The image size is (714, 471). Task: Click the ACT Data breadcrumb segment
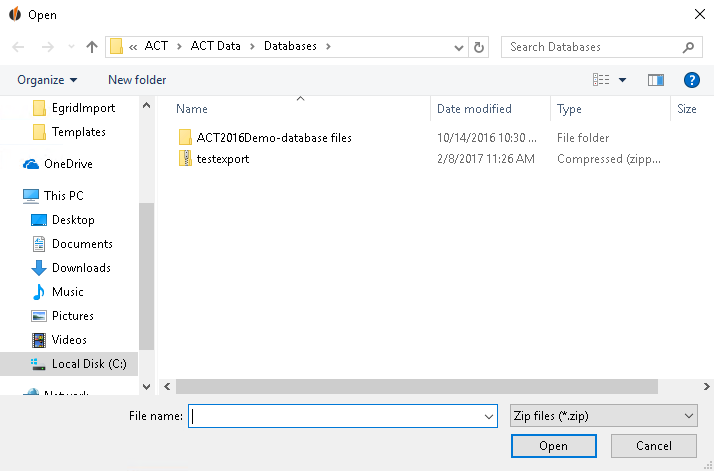[215, 46]
